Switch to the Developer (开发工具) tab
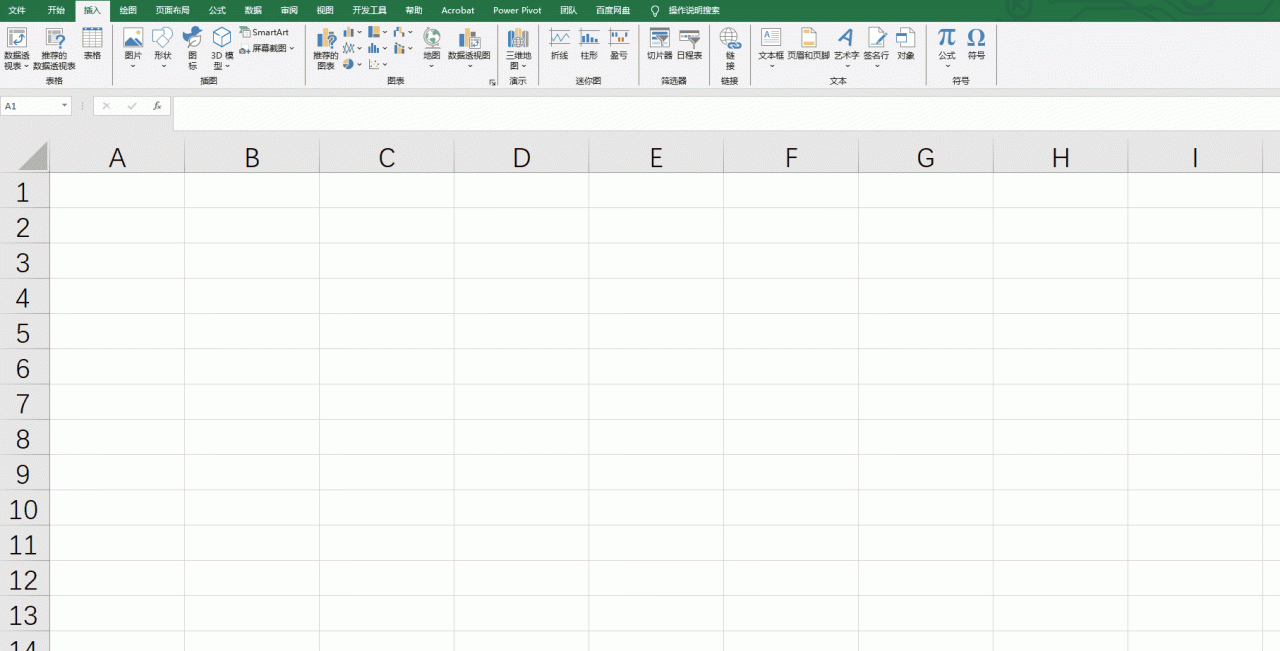The width and height of the screenshot is (1280, 651). [369, 10]
